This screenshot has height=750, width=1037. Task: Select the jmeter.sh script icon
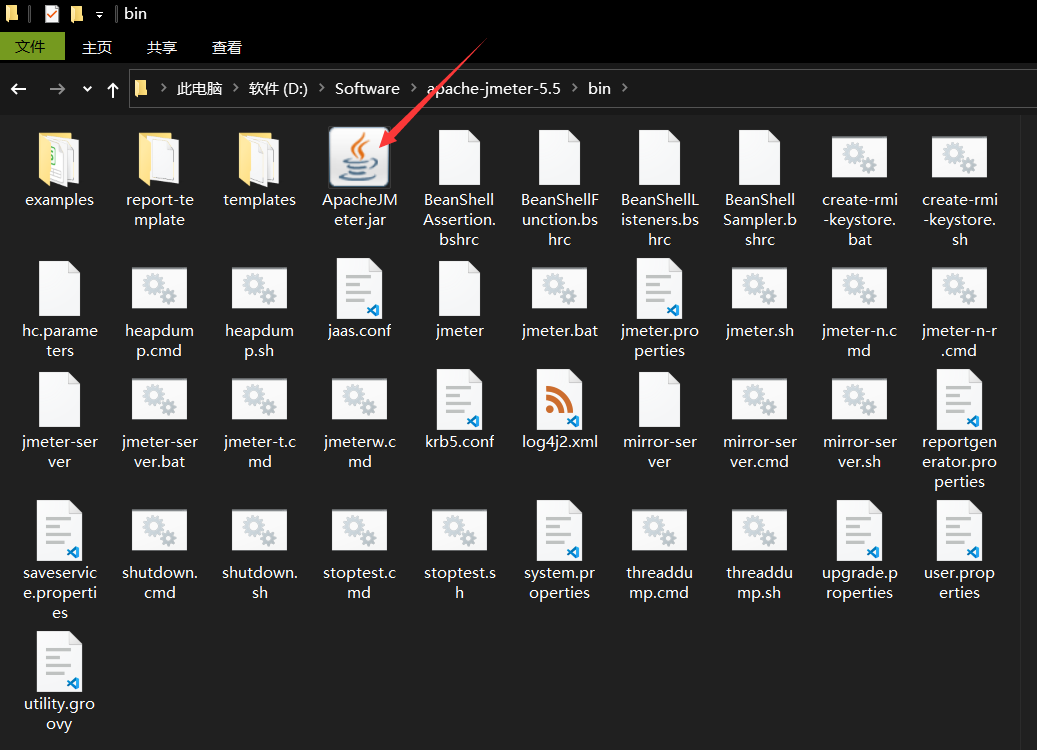(x=759, y=288)
